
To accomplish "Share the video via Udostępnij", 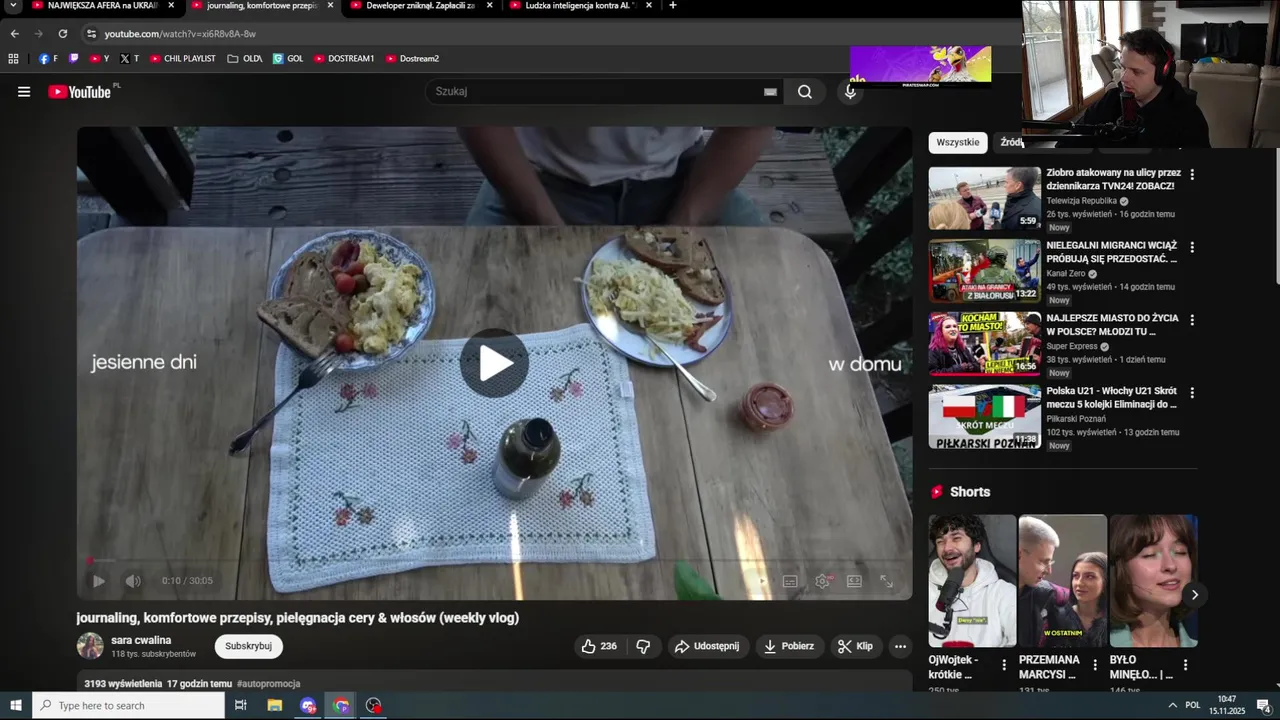I will point(708,646).
